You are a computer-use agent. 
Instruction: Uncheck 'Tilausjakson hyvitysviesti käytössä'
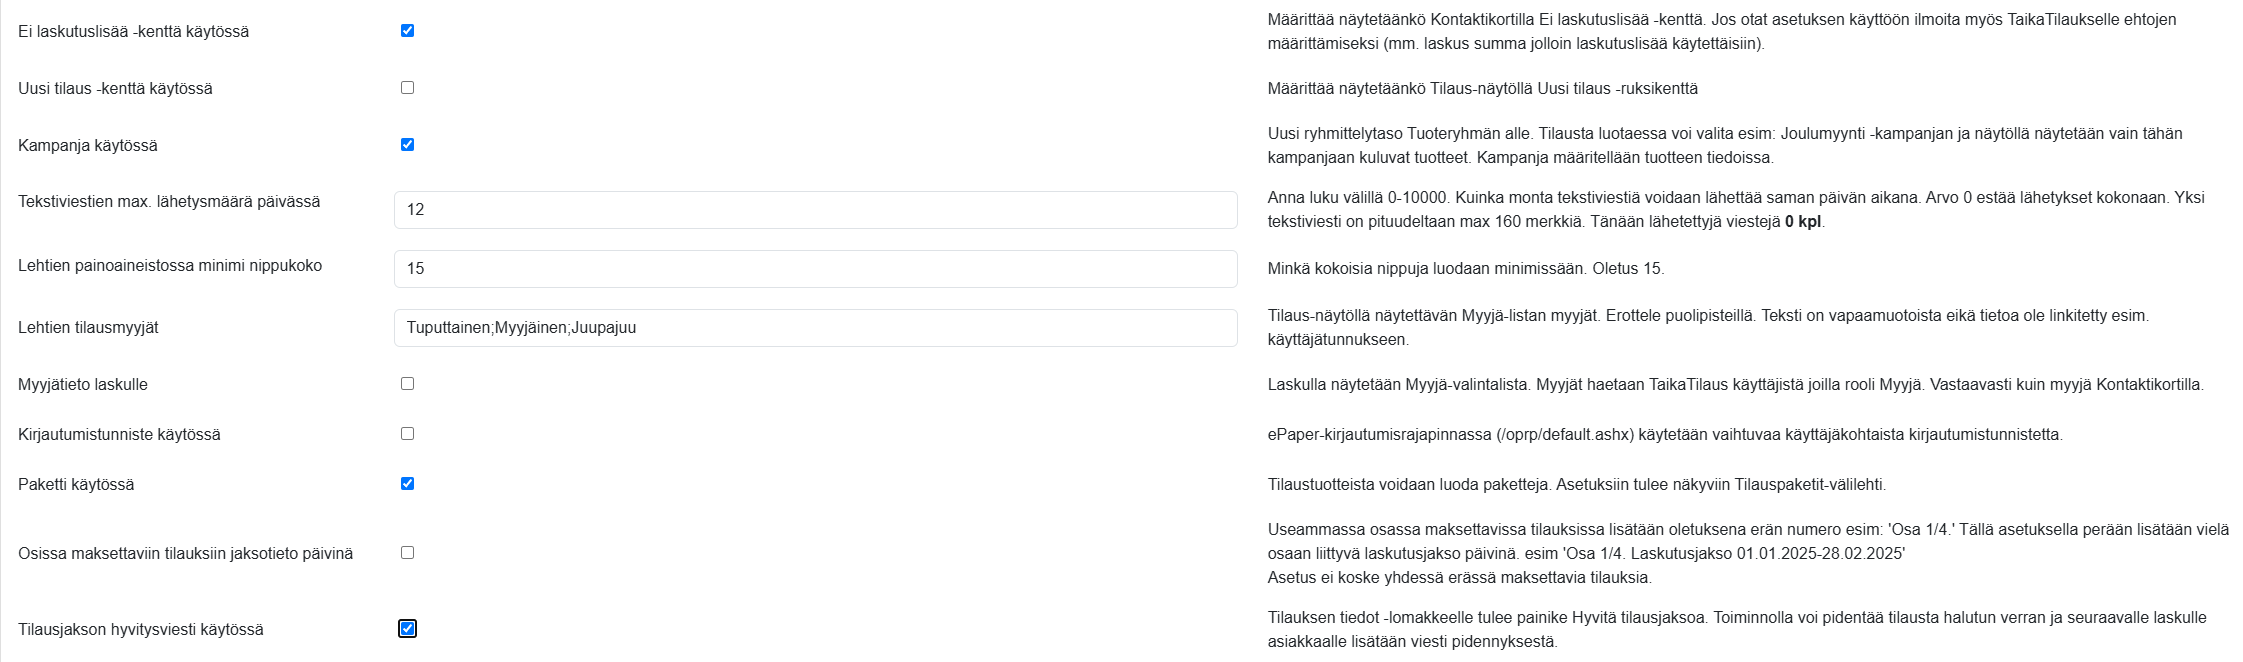point(408,629)
